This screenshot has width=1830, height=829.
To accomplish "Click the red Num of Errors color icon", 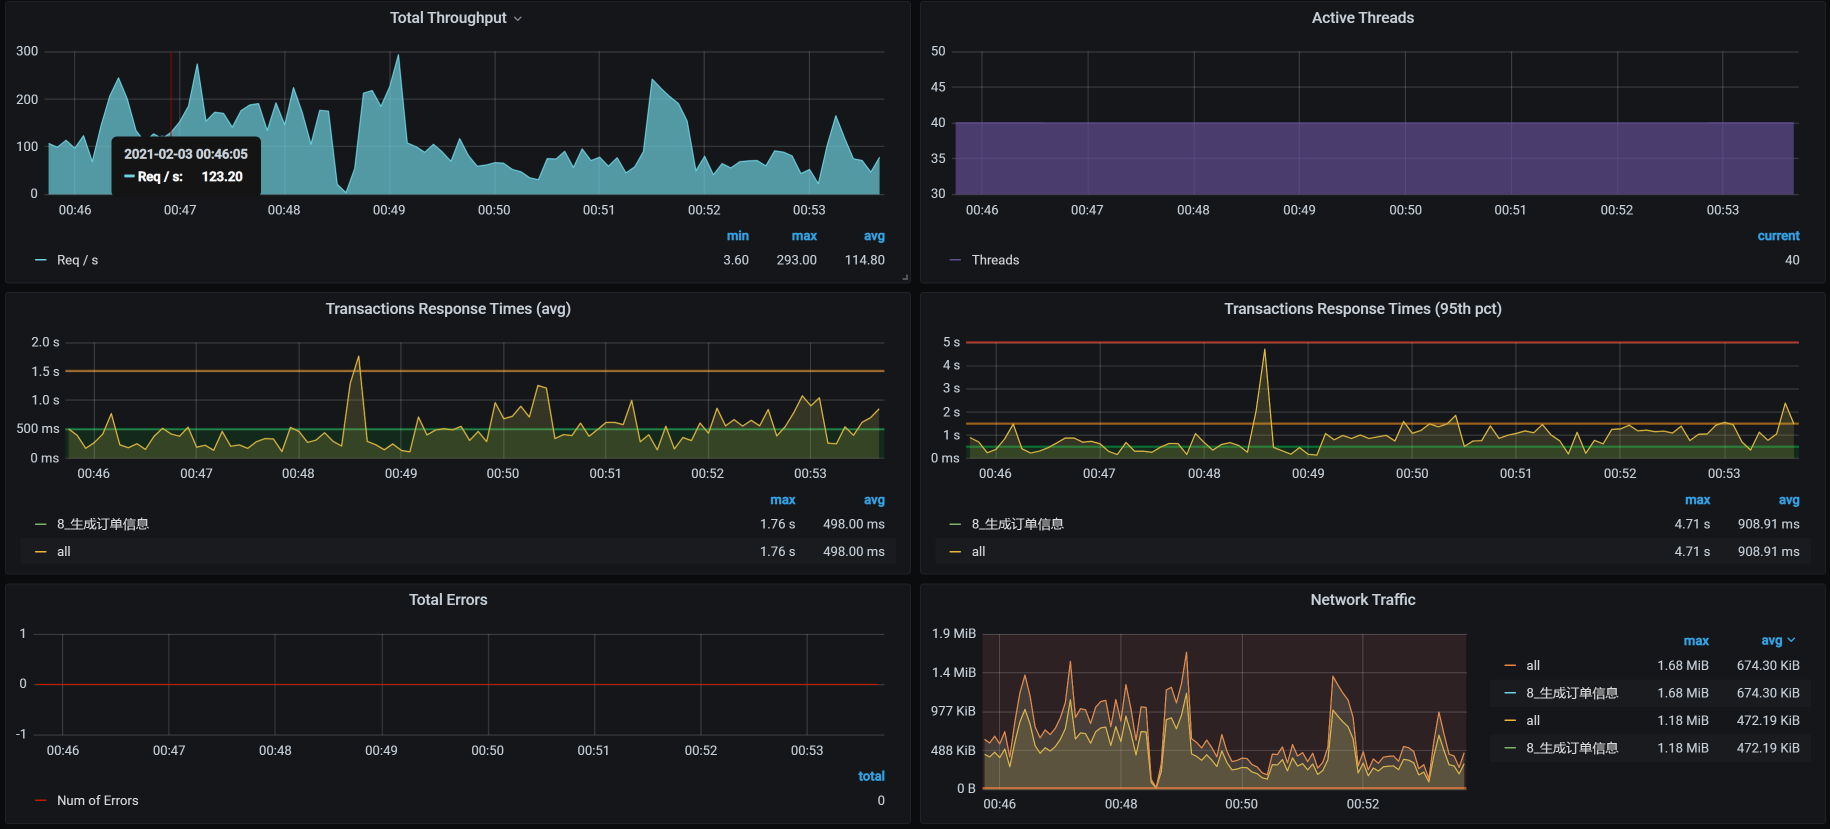I will coord(41,801).
